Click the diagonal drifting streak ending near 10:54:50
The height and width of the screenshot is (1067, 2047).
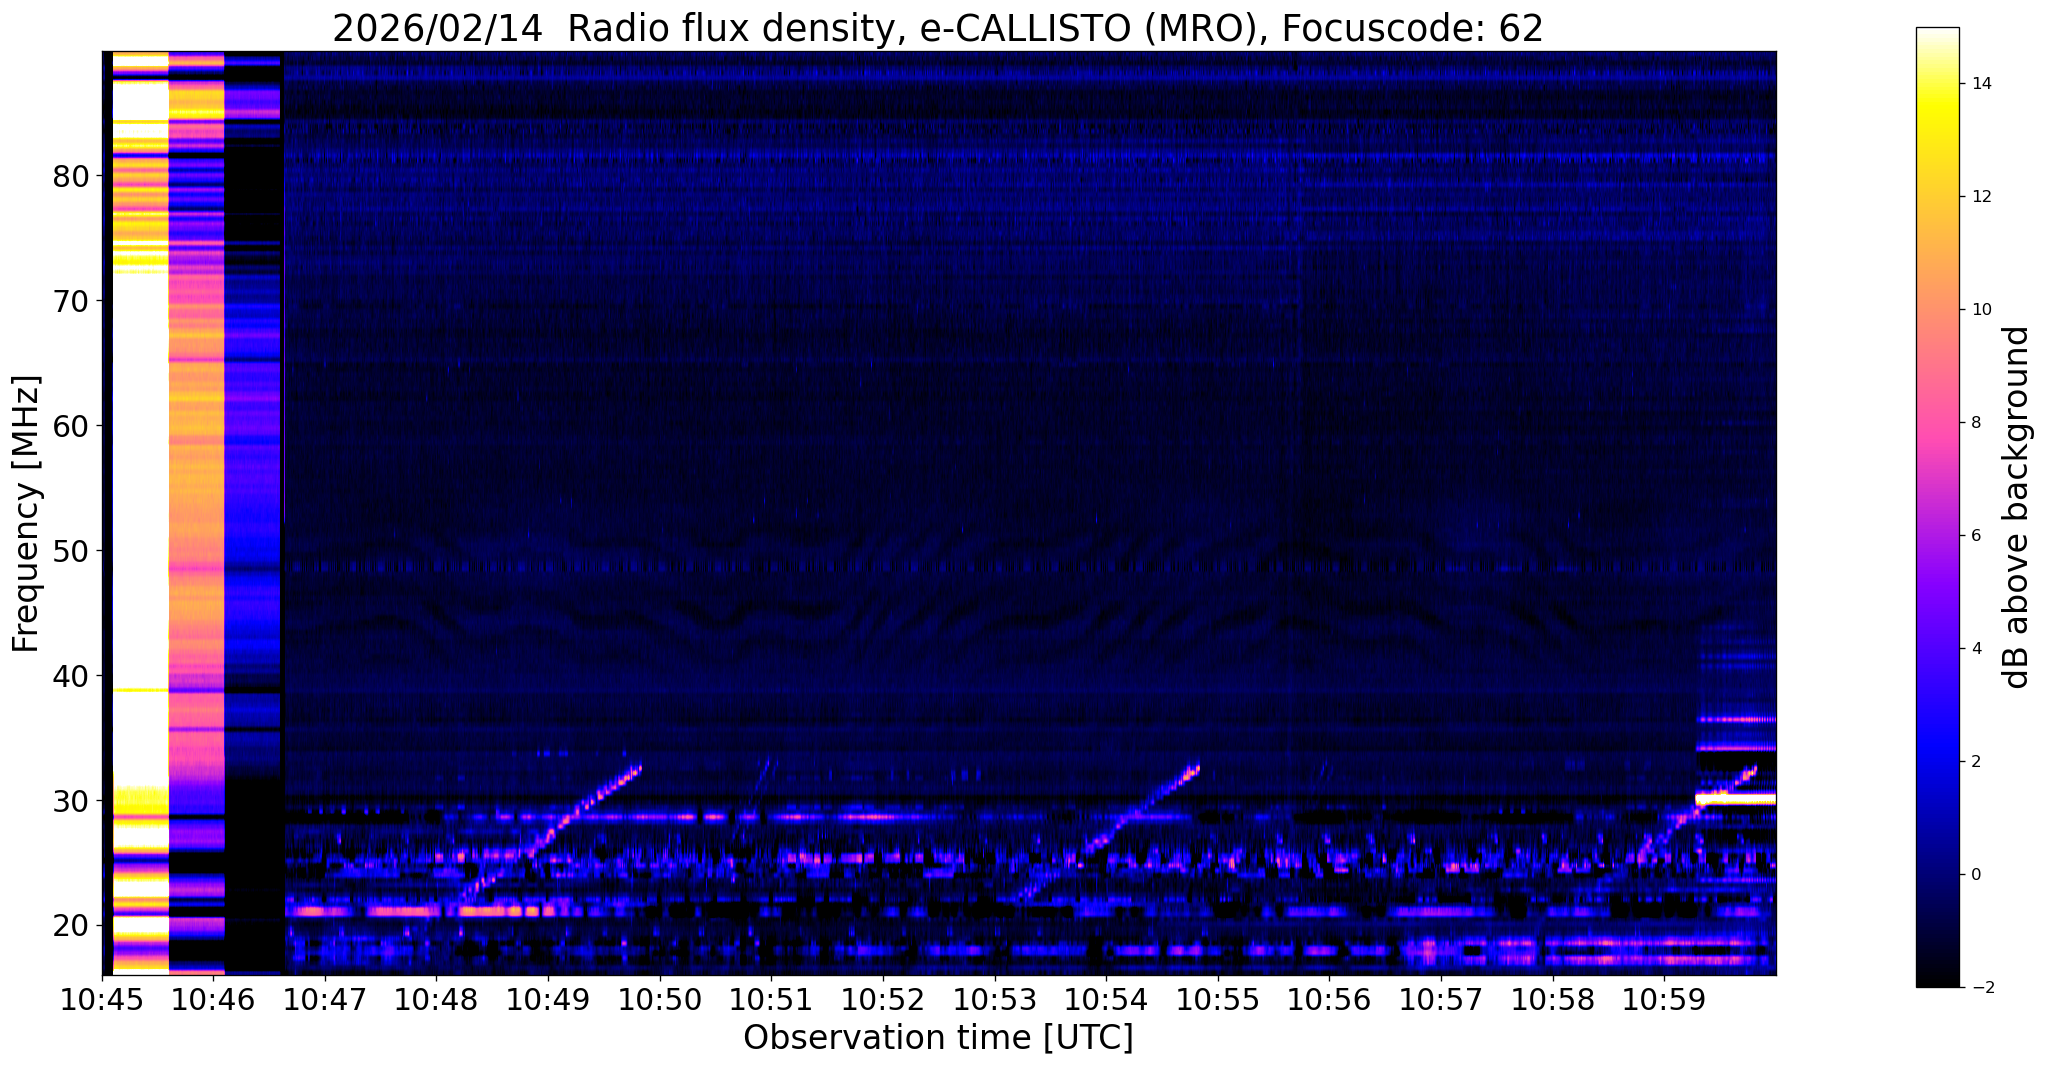[x=1108, y=834]
